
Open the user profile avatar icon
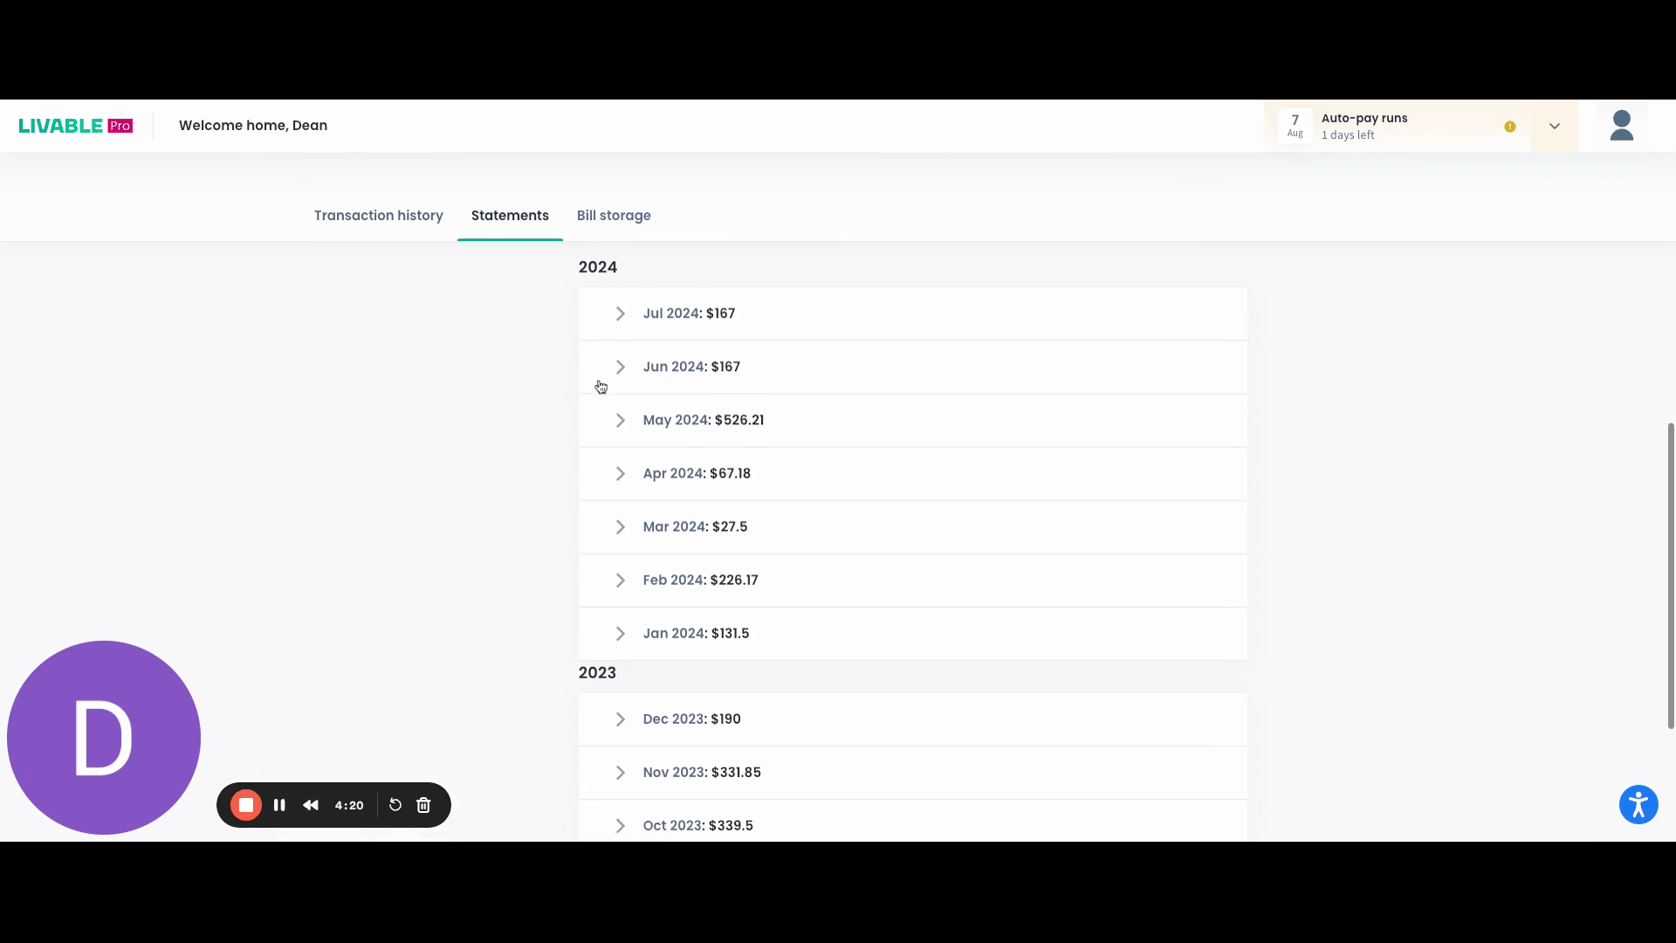(1621, 126)
